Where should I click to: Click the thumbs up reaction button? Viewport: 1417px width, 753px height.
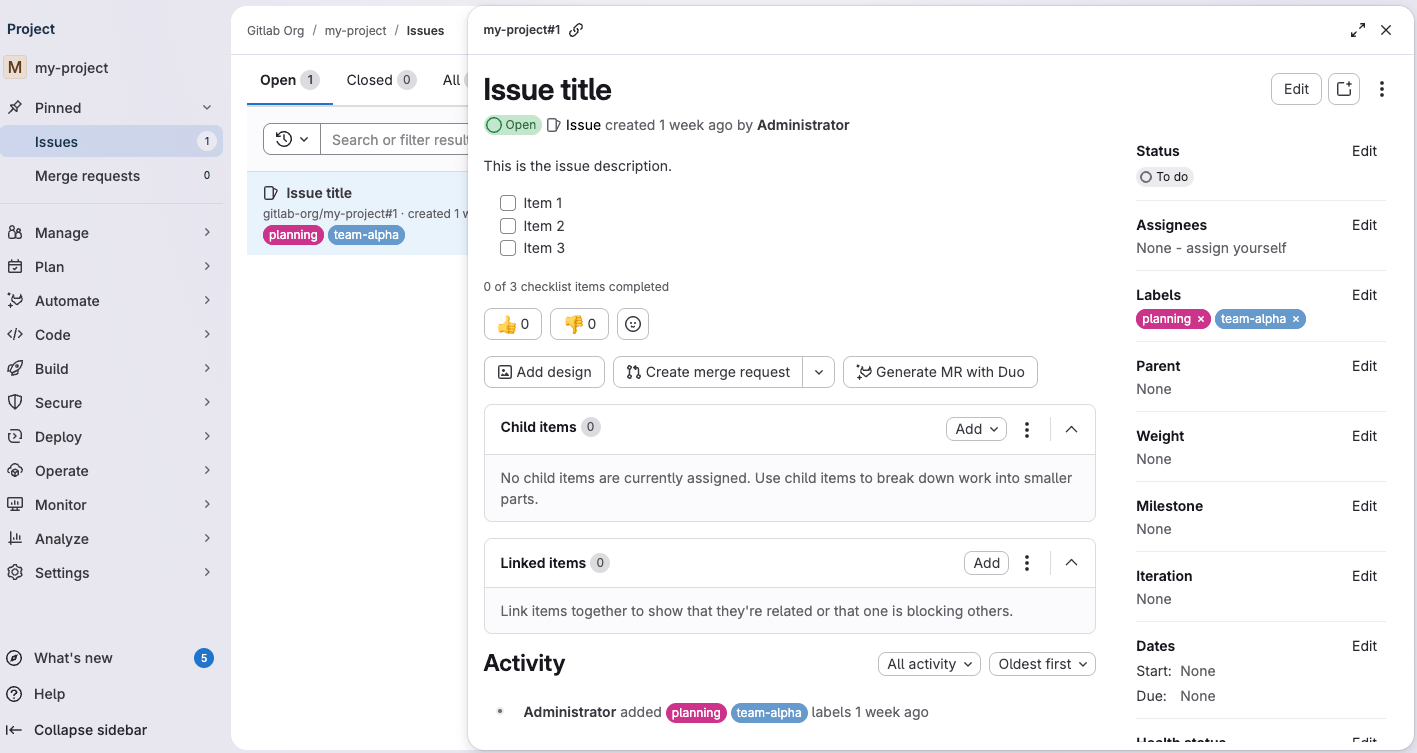pos(513,324)
